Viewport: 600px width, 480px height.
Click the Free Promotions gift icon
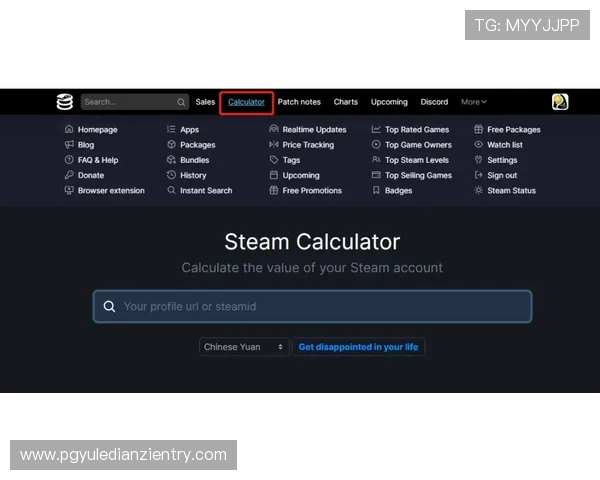(274, 190)
